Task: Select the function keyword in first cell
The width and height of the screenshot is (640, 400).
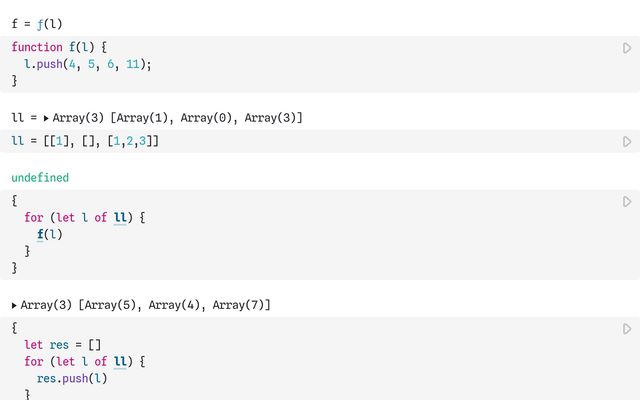Action: 37,47
